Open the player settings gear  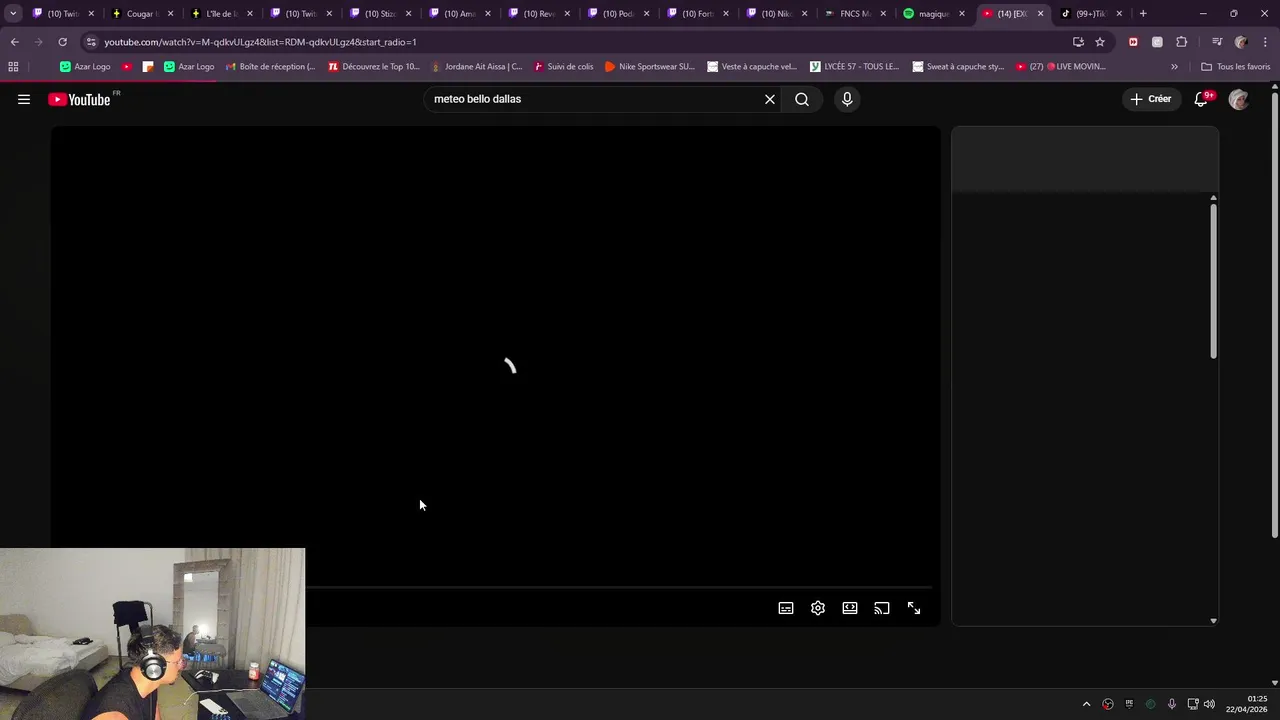[818, 608]
